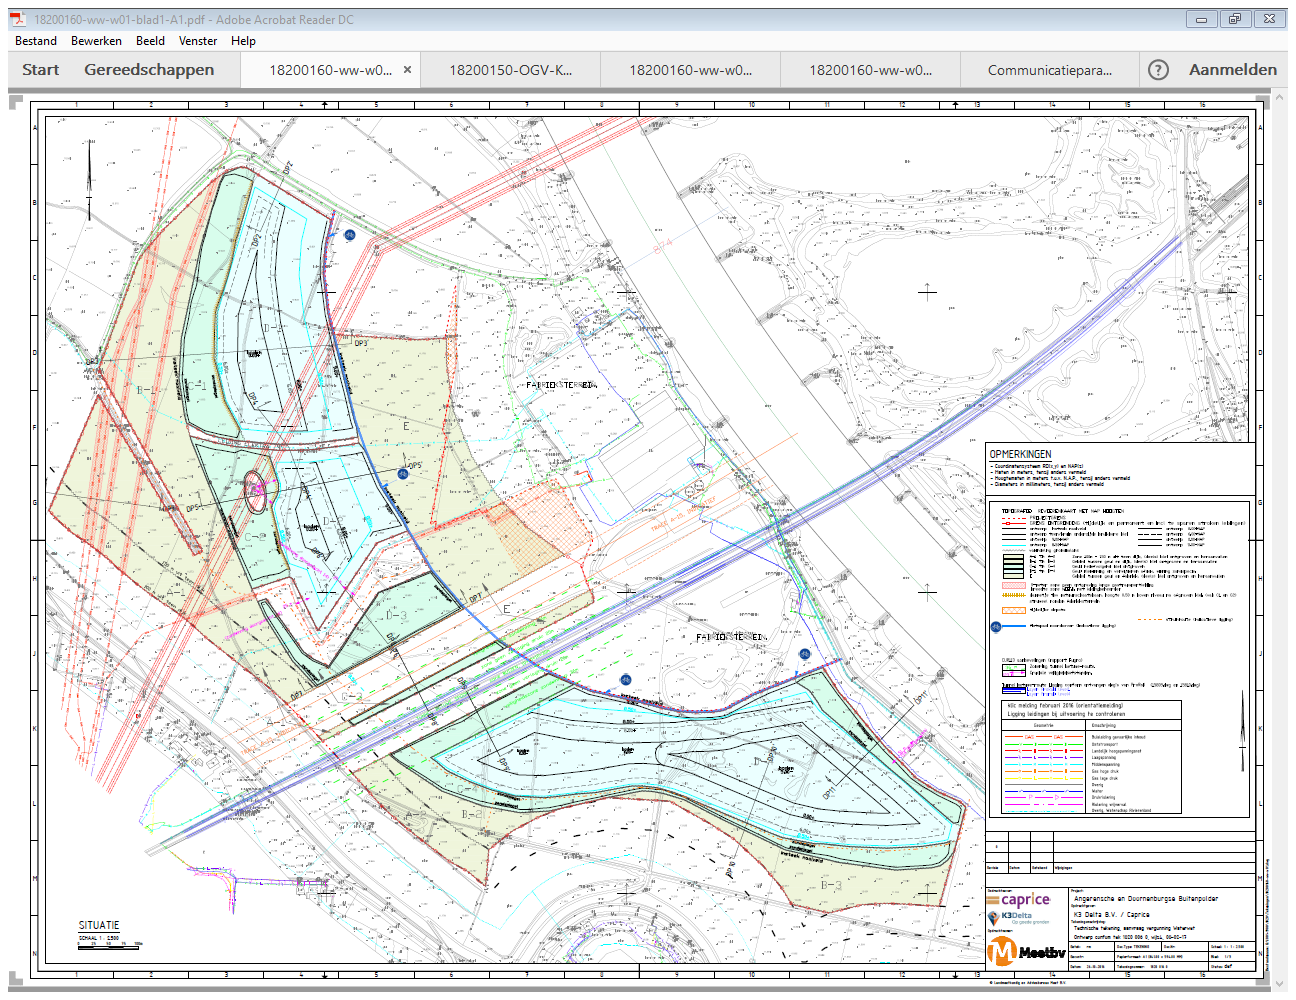
Task: Click the Adobe Acrobat PDF icon in title bar
Action: 18,19
